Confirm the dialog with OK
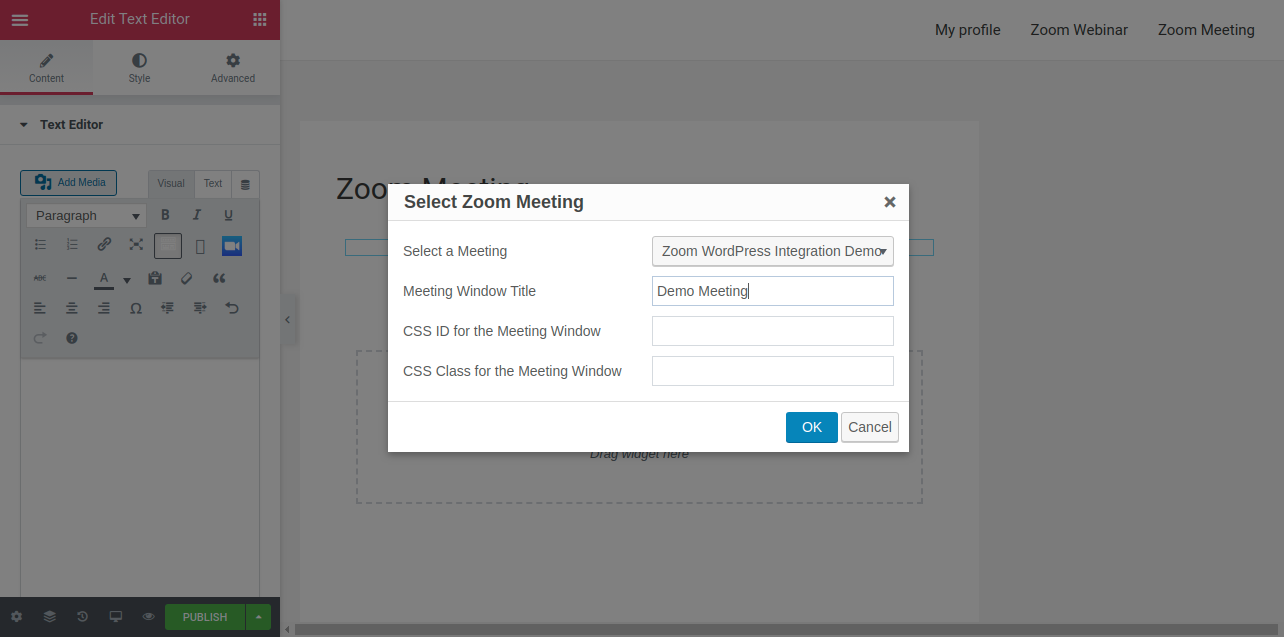 pos(812,427)
